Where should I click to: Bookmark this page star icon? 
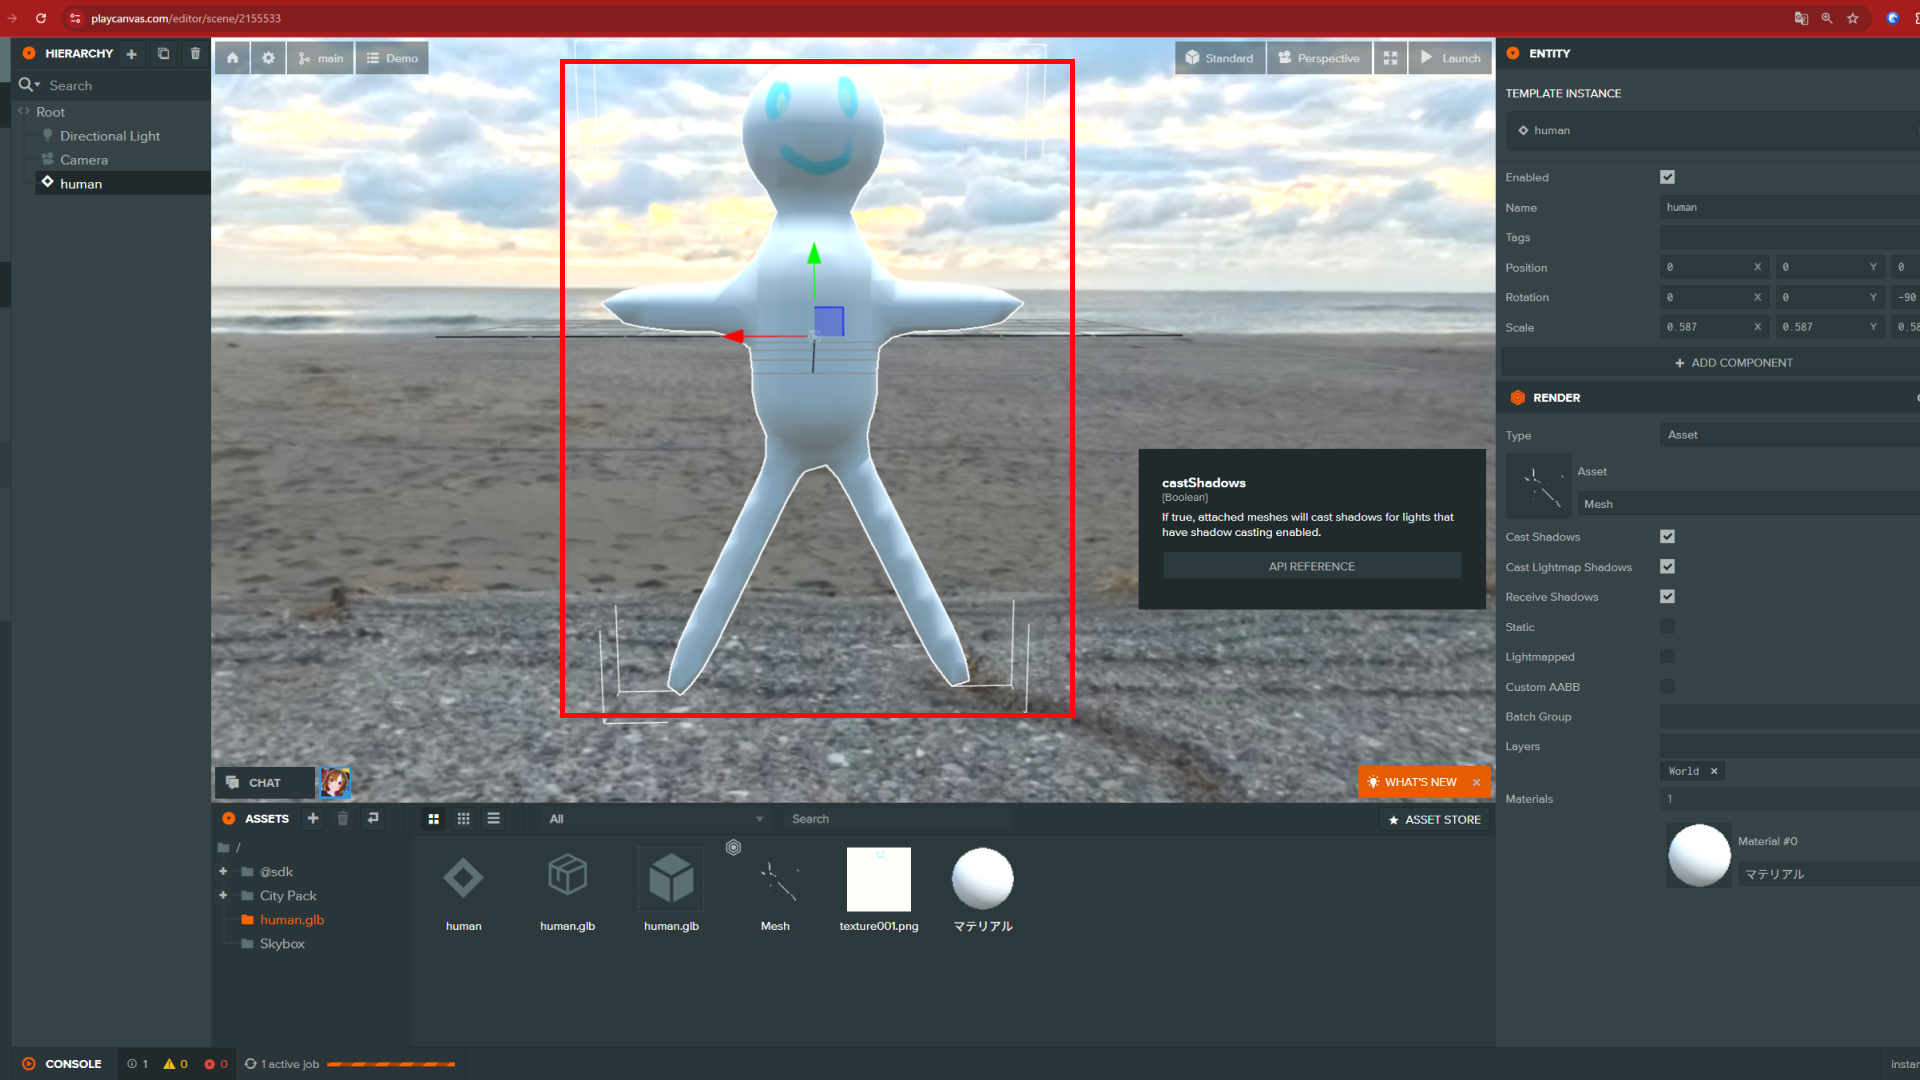coord(1852,18)
